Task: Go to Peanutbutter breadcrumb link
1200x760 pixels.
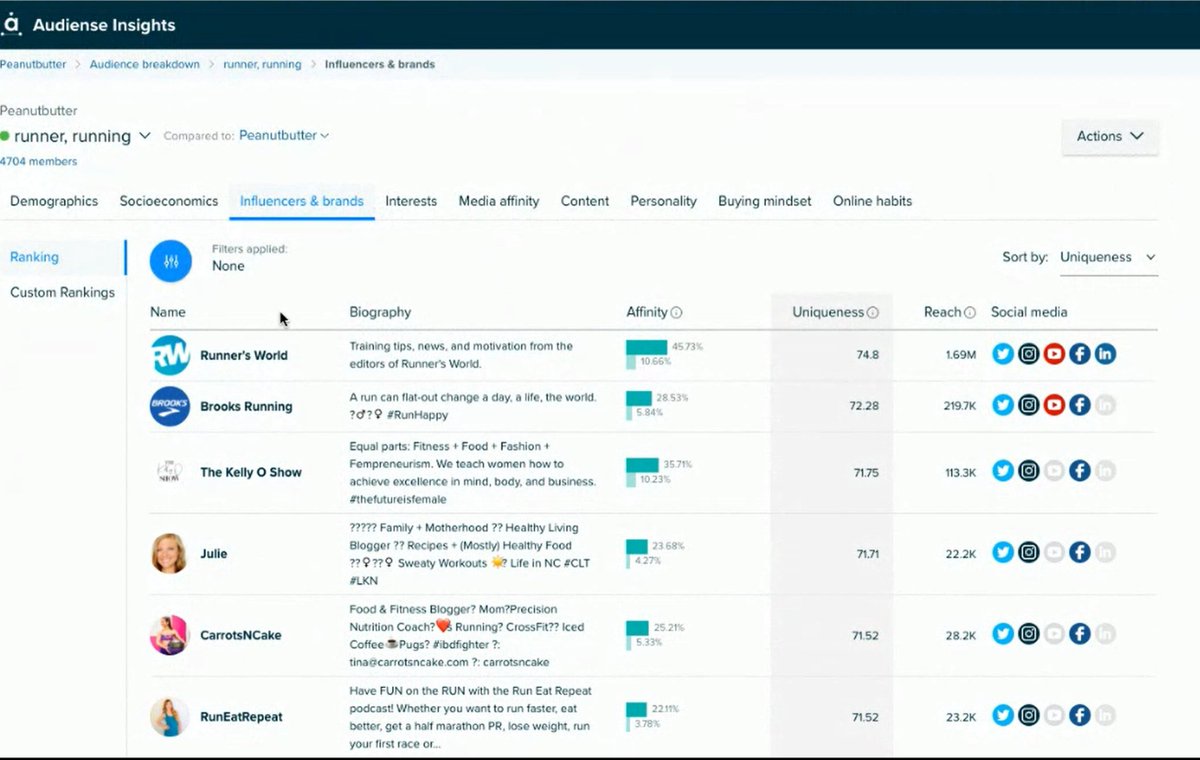Action: 33,64
